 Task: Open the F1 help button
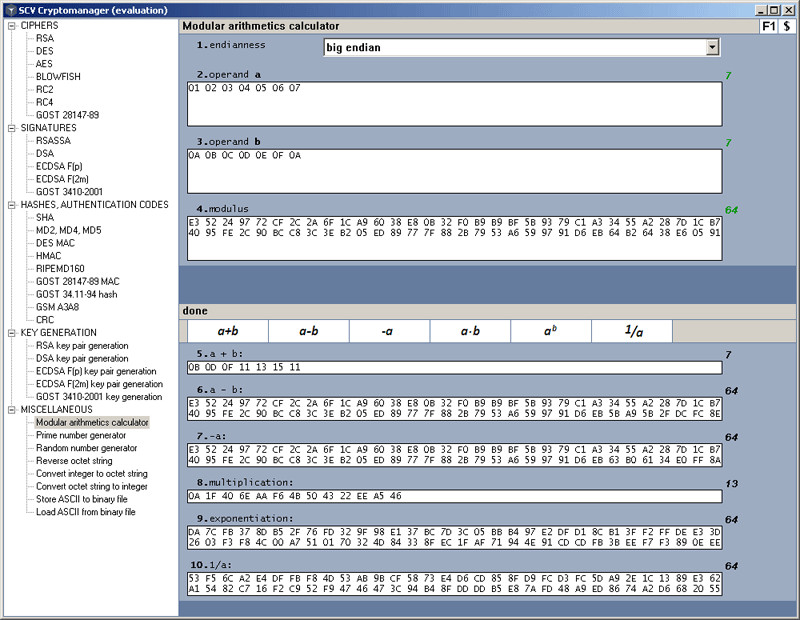coord(769,26)
